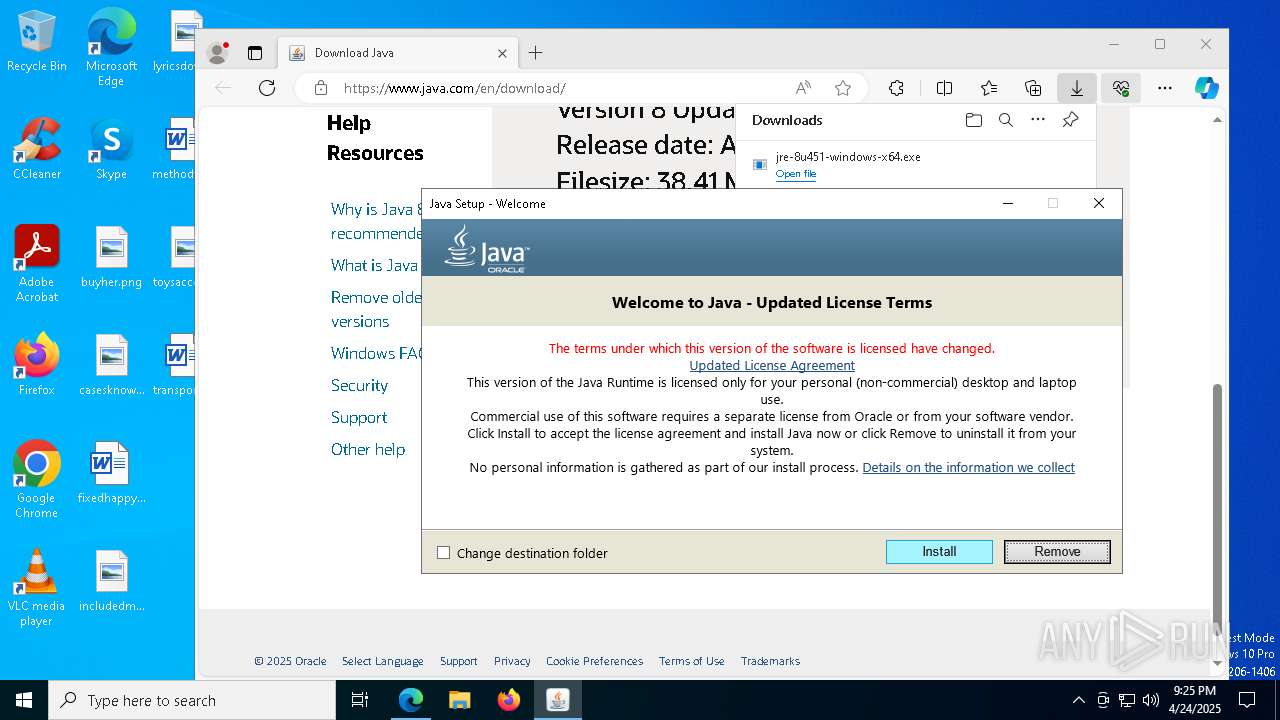
Task: Refresh the Edge page
Action: click(x=267, y=88)
